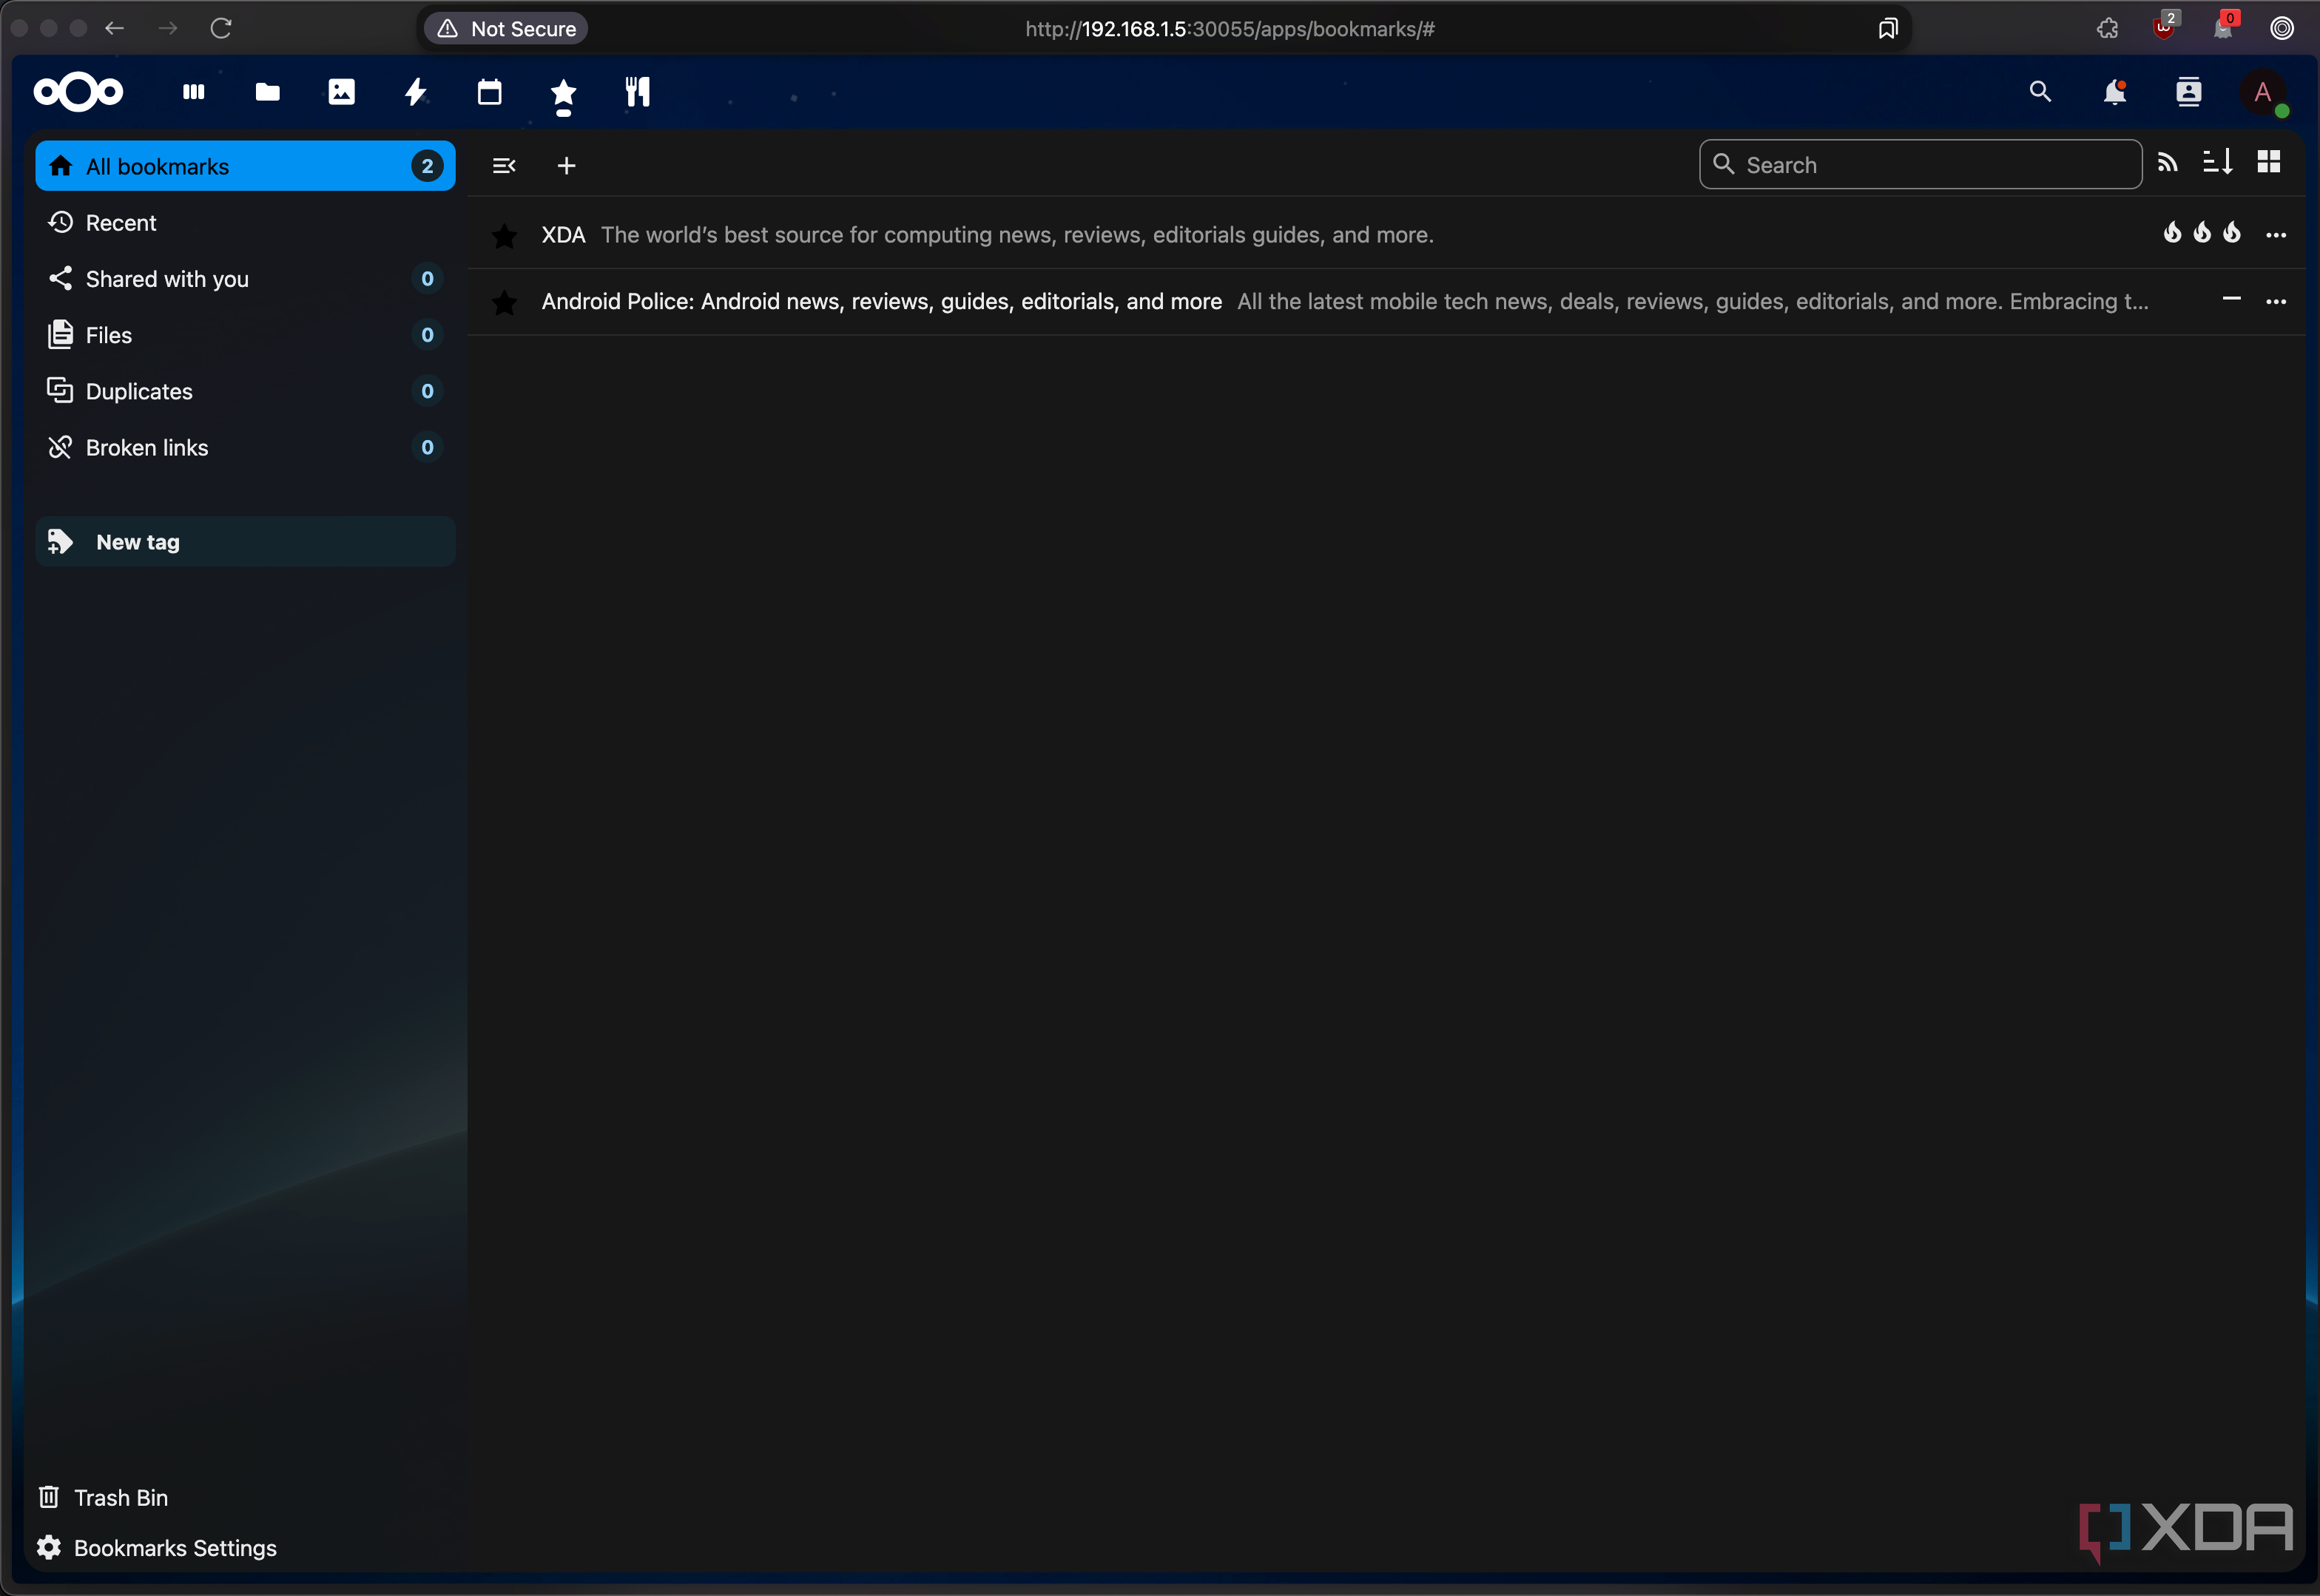Click the Nextcloud logo

tap(78, 92)
